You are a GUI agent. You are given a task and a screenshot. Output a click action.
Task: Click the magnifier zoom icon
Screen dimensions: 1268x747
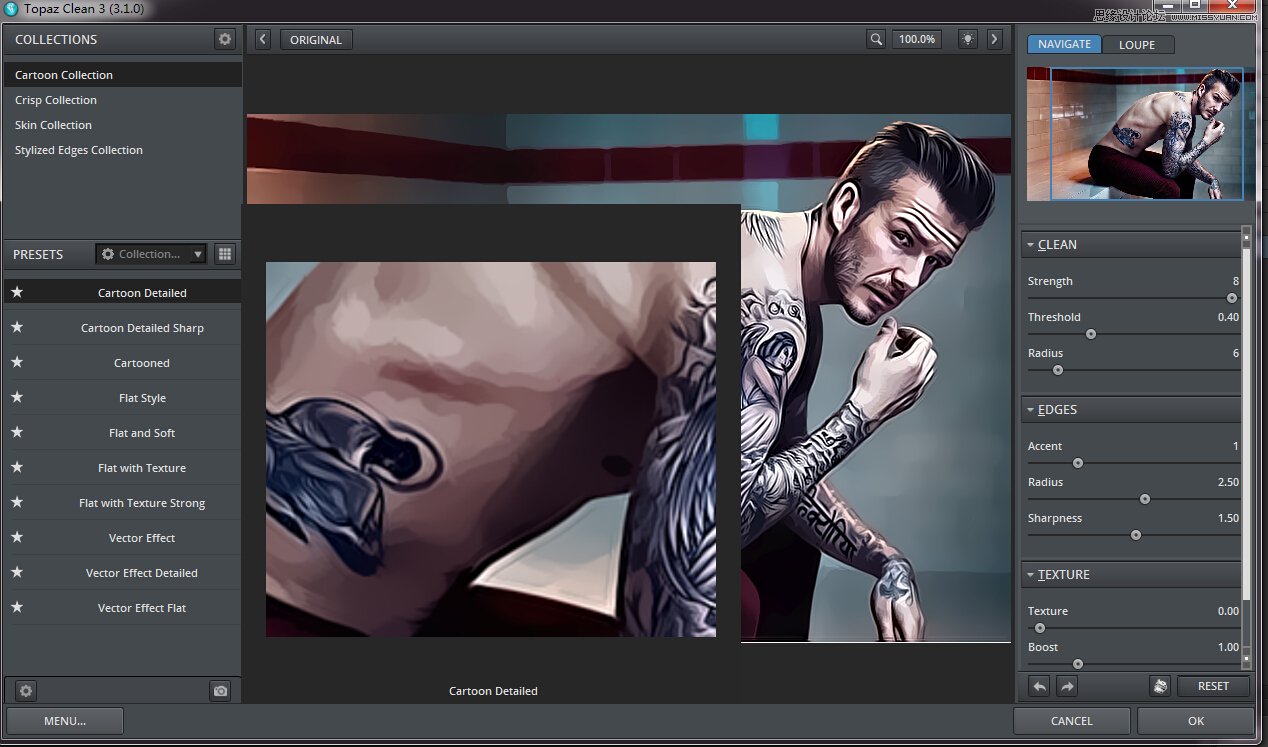click(876, 39)
